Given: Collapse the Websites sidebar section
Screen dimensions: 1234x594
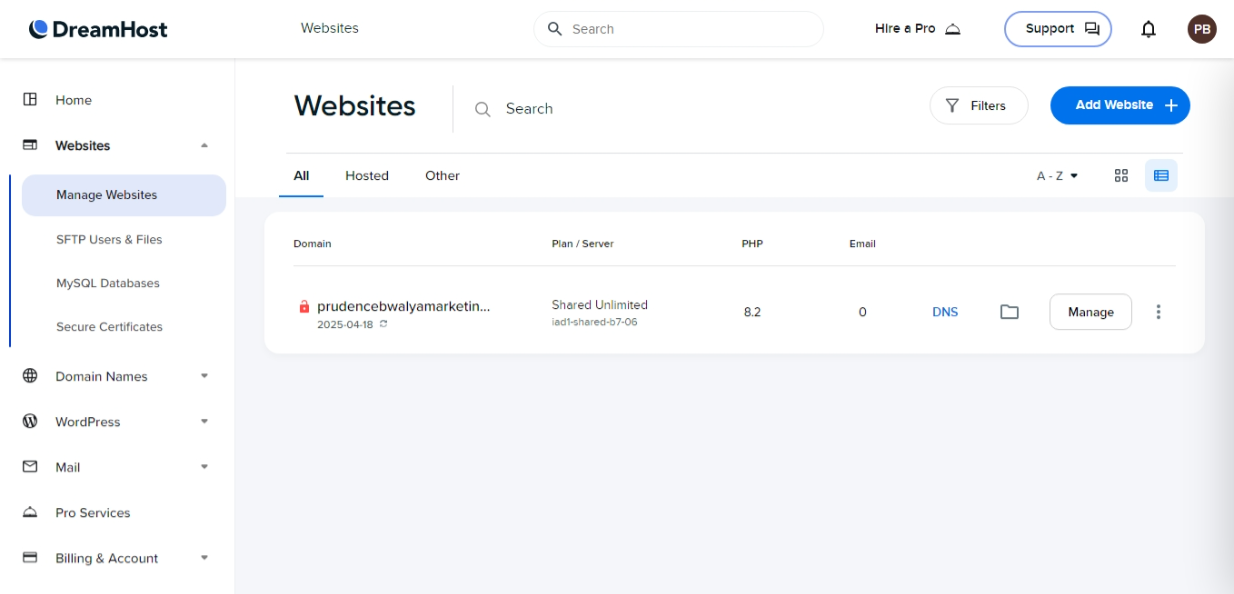Looking at the screenshot, I should pos(205,145).
